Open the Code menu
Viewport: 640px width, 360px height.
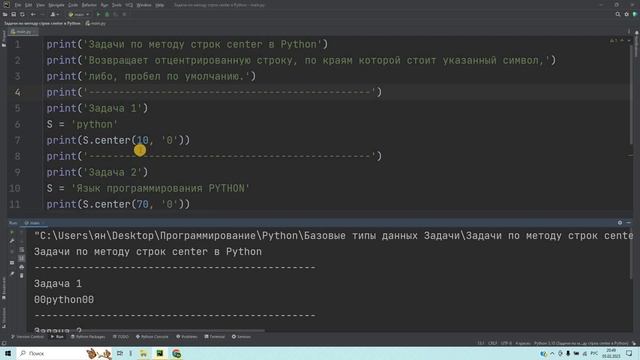[73, 5]
